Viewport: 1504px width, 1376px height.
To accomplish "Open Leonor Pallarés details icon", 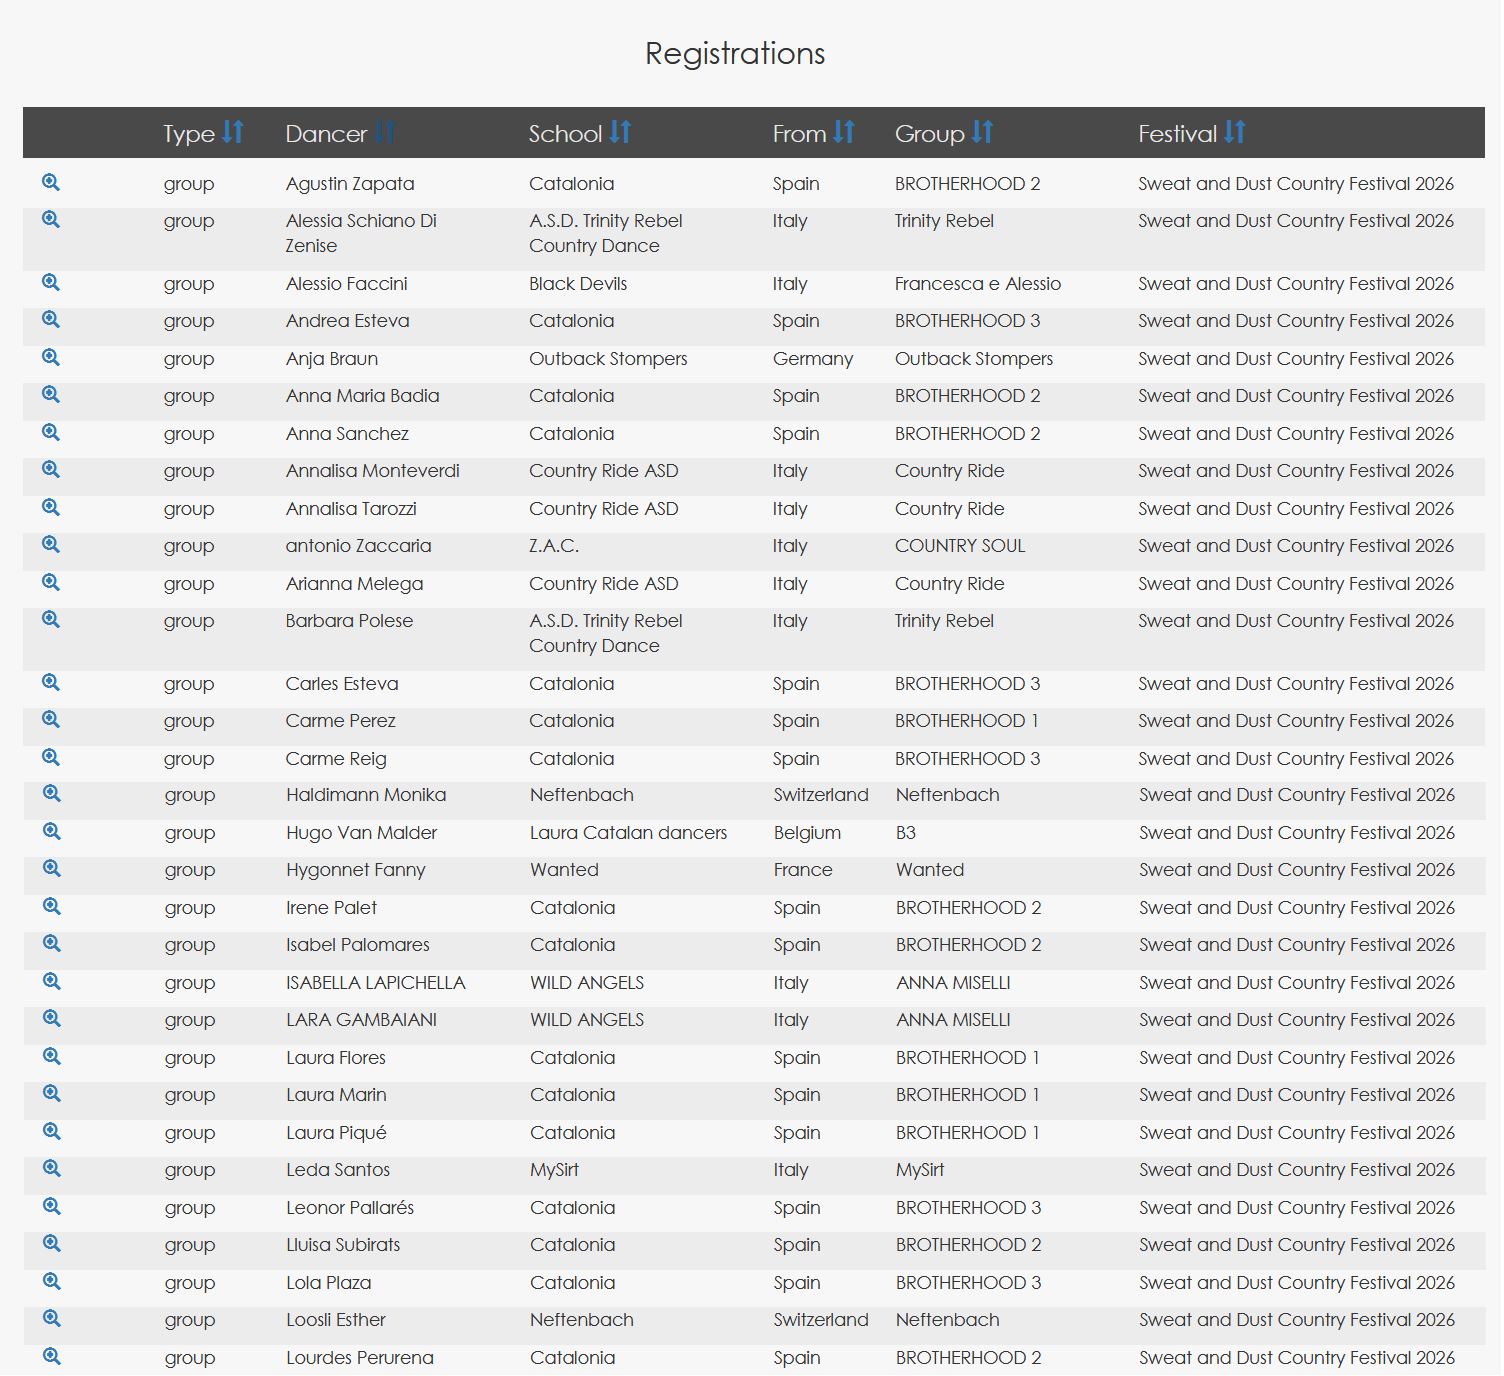I will click(x=52, y=1206).
